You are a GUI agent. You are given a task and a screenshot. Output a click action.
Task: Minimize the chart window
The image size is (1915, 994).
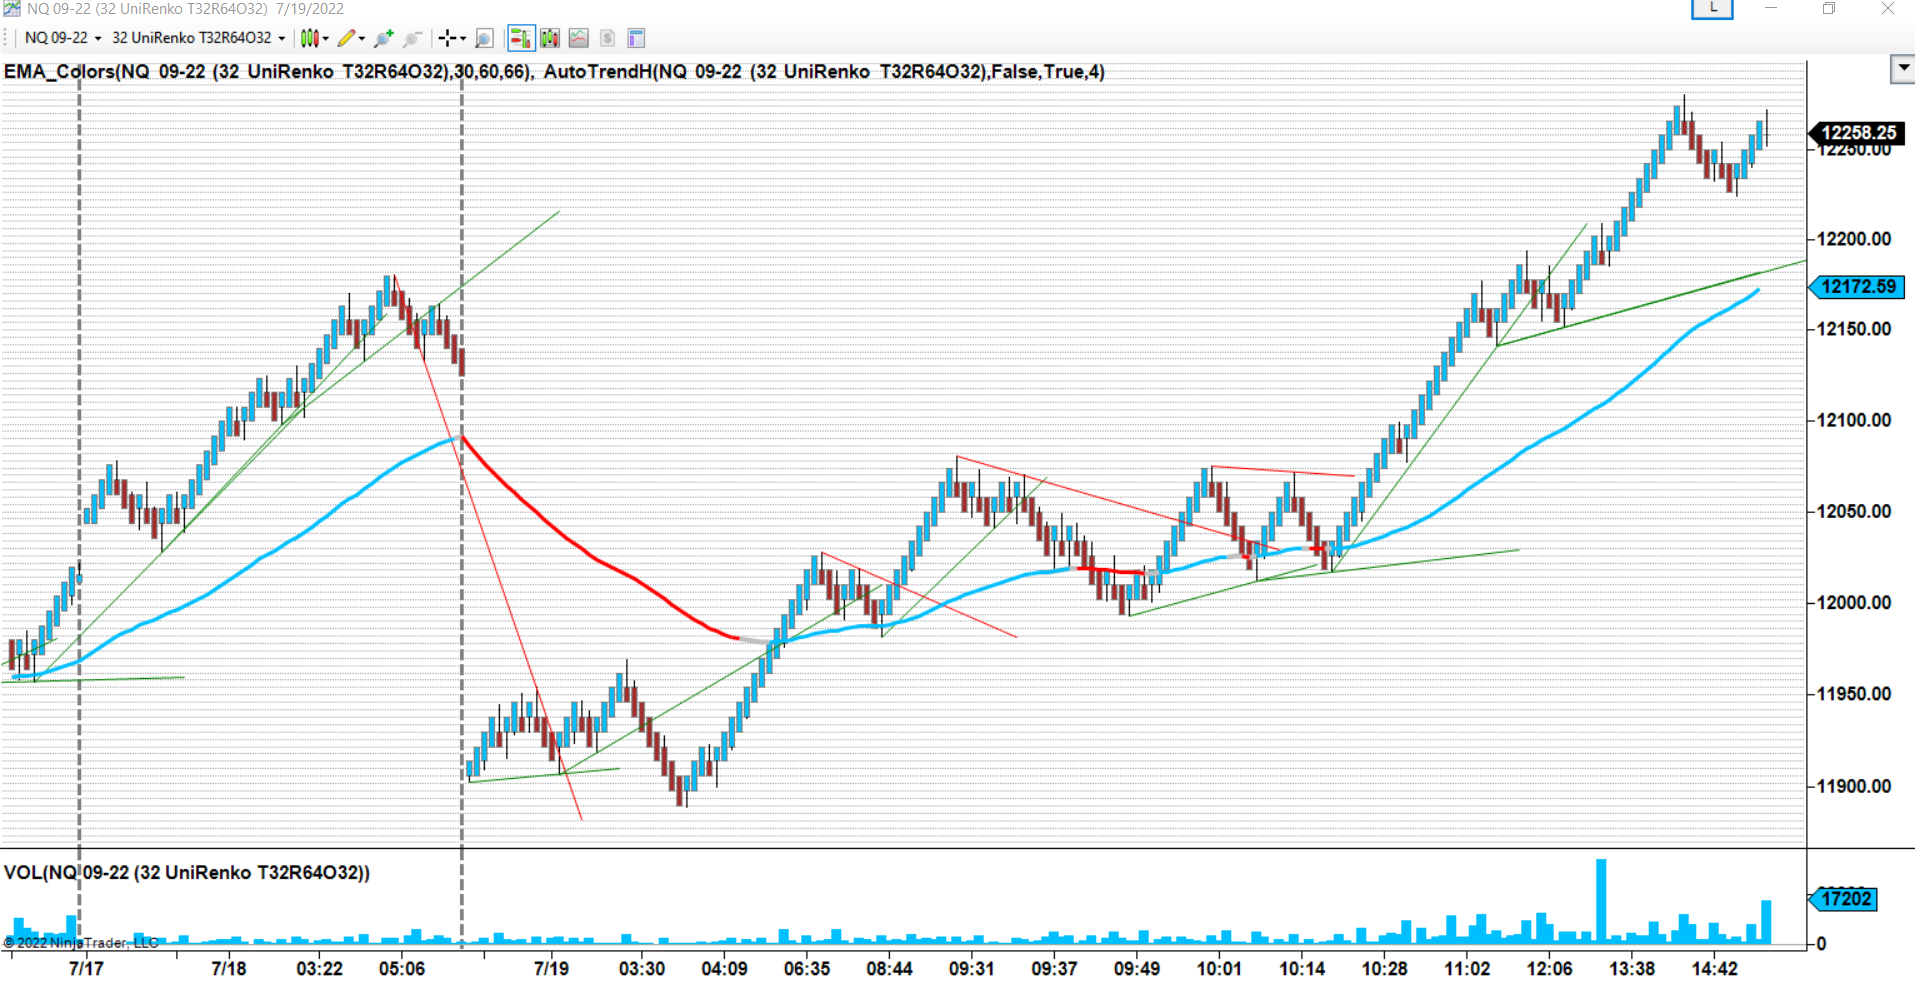(1771, 8)
